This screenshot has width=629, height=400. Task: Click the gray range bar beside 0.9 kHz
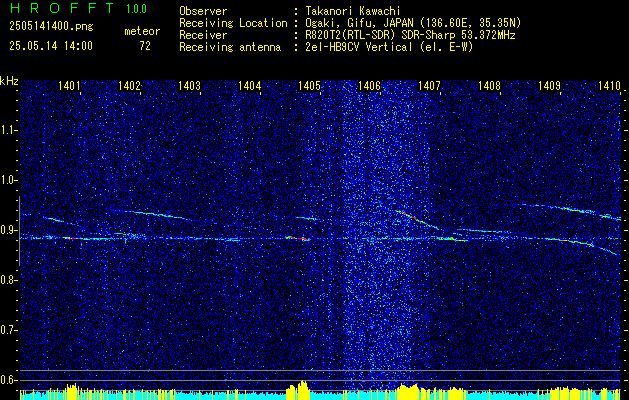(19, 231)
